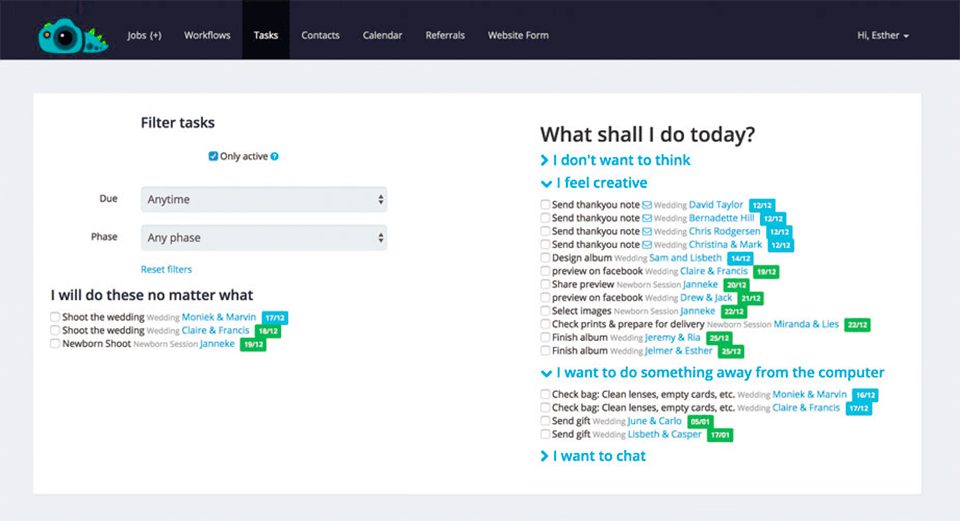960x521 pixels.
Task: Click envelope icon next to Bernadette Hill
Action: pos(647,218)
